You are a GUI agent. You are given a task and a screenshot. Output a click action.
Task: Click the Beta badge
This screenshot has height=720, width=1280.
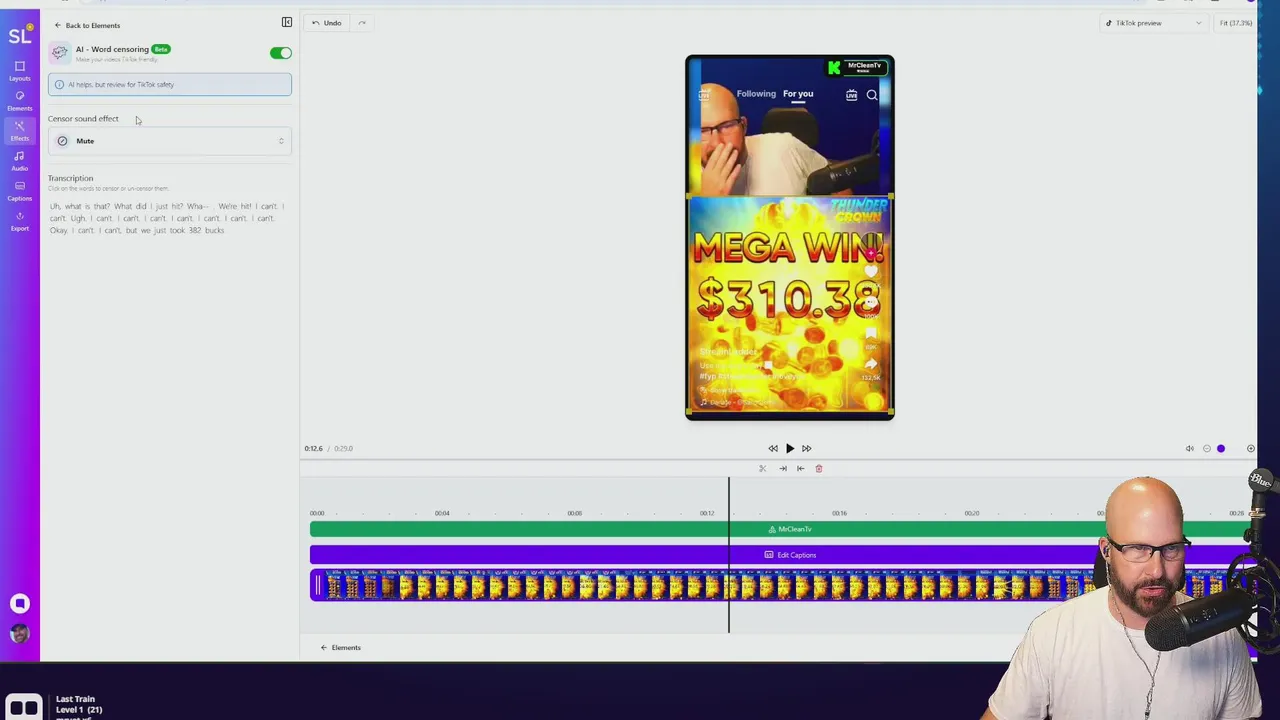161,49
